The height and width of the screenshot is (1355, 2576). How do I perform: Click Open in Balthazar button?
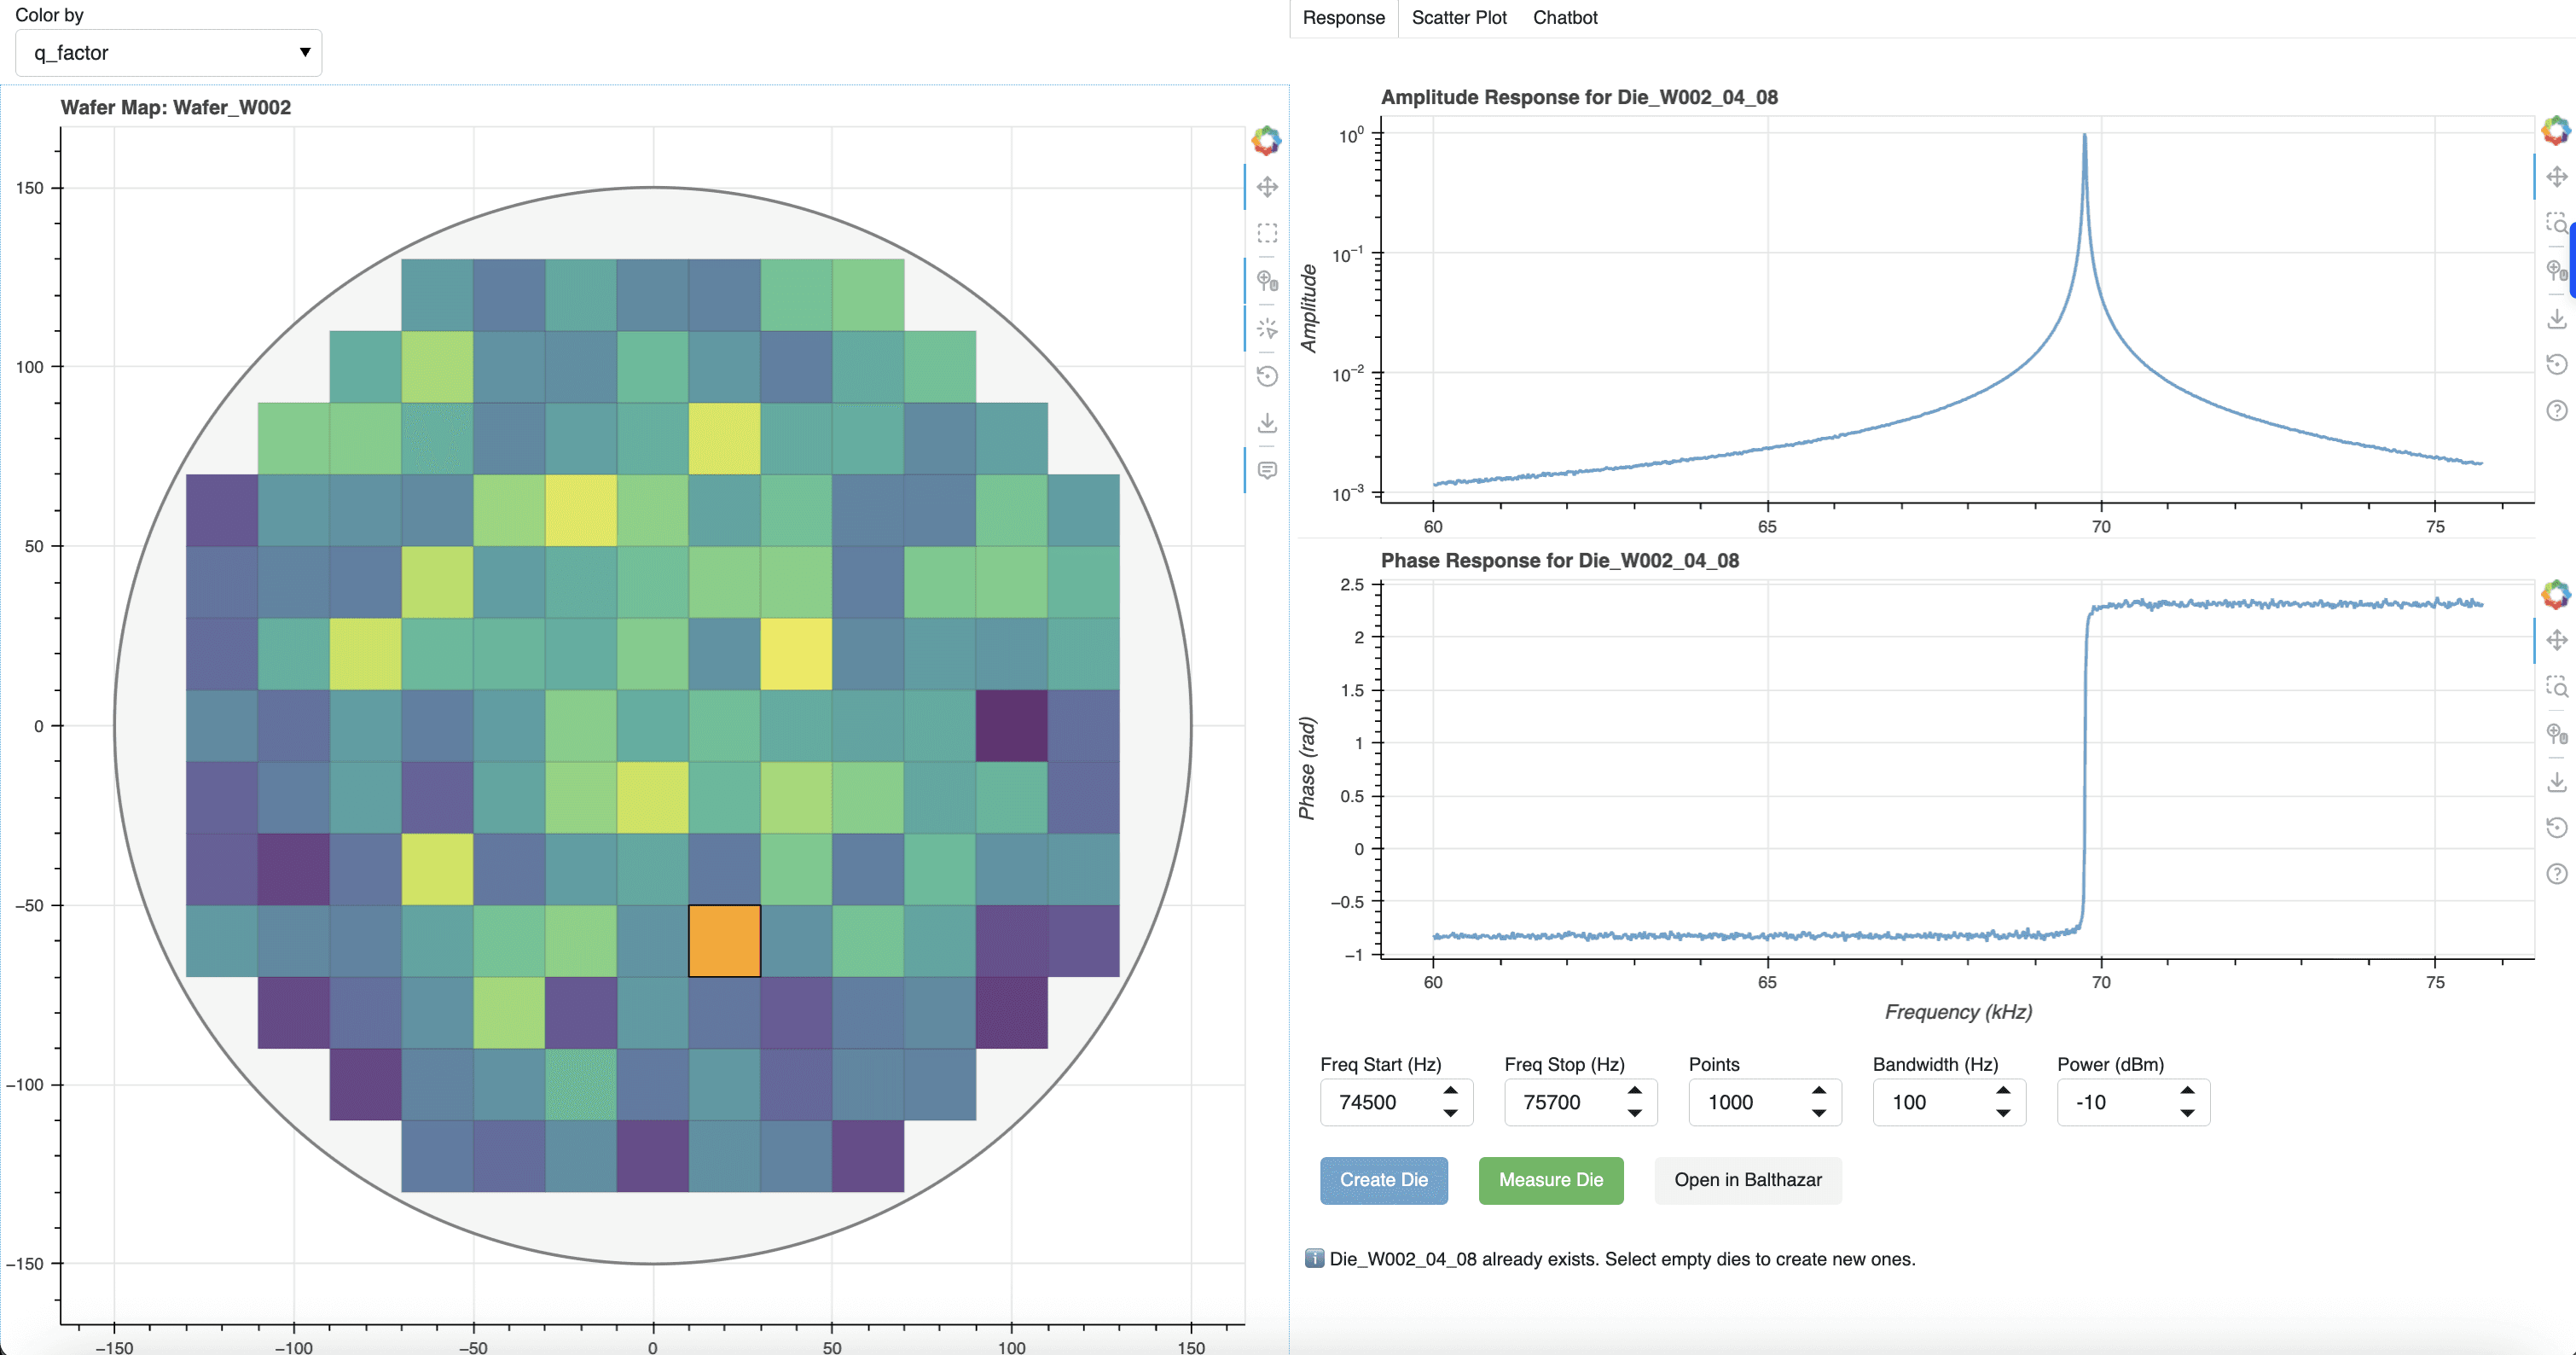tap(1747, 1180)
